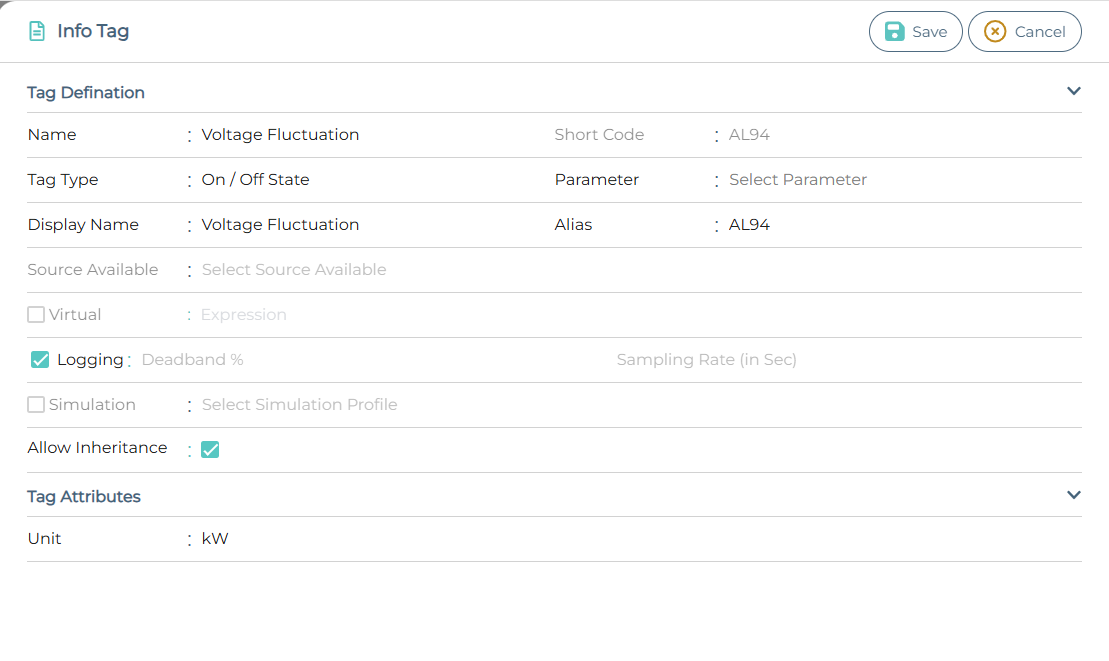Click the Unit field showing kW
1109x661 pixels.
pos(215,539)
